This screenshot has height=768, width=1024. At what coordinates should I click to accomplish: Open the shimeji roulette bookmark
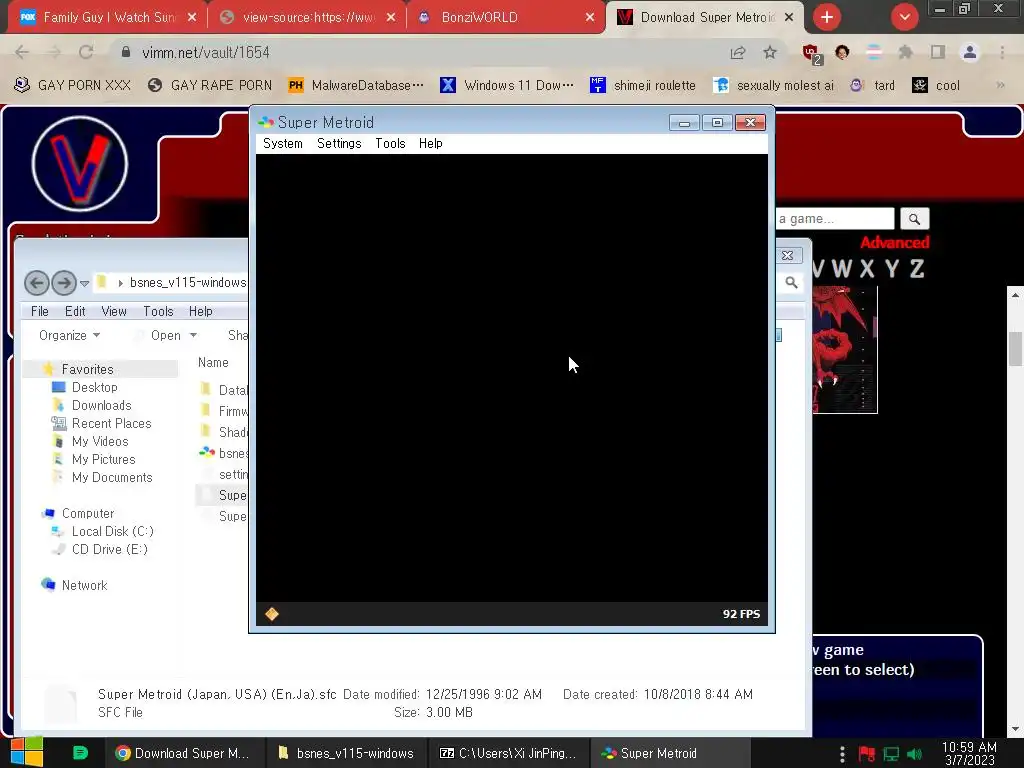pos(643,86)
